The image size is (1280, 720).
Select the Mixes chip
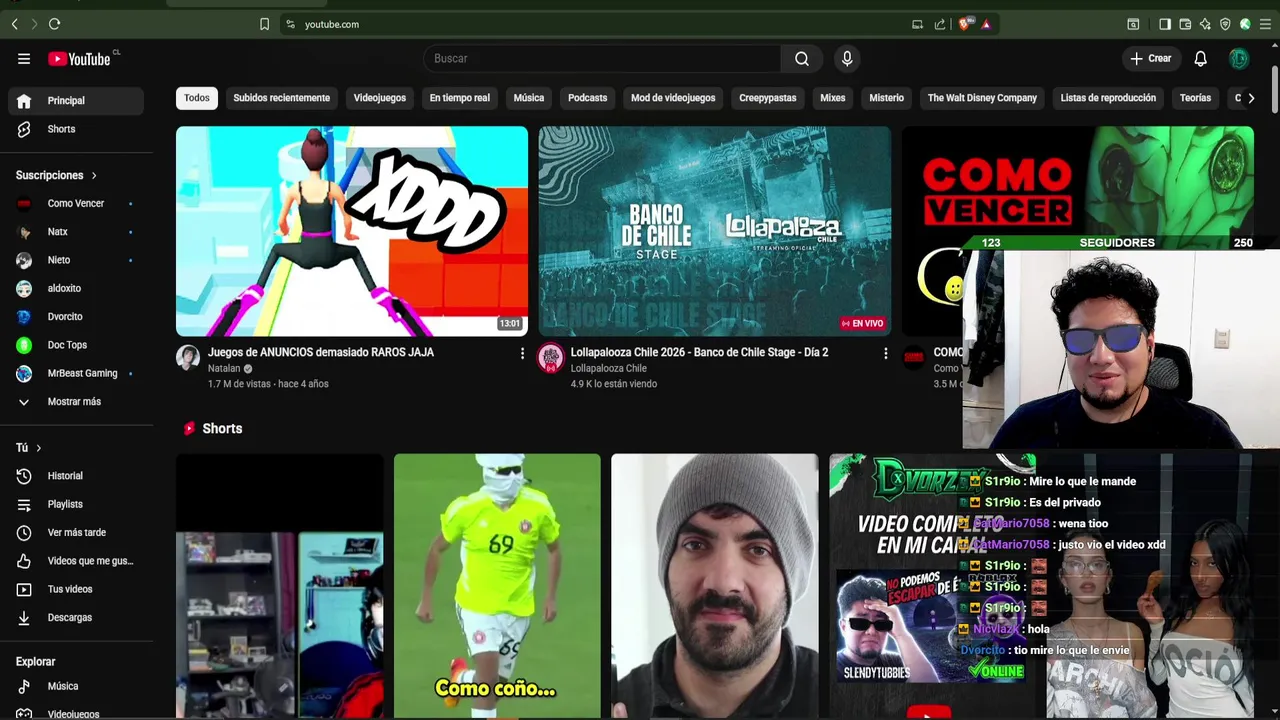(832, 98)
